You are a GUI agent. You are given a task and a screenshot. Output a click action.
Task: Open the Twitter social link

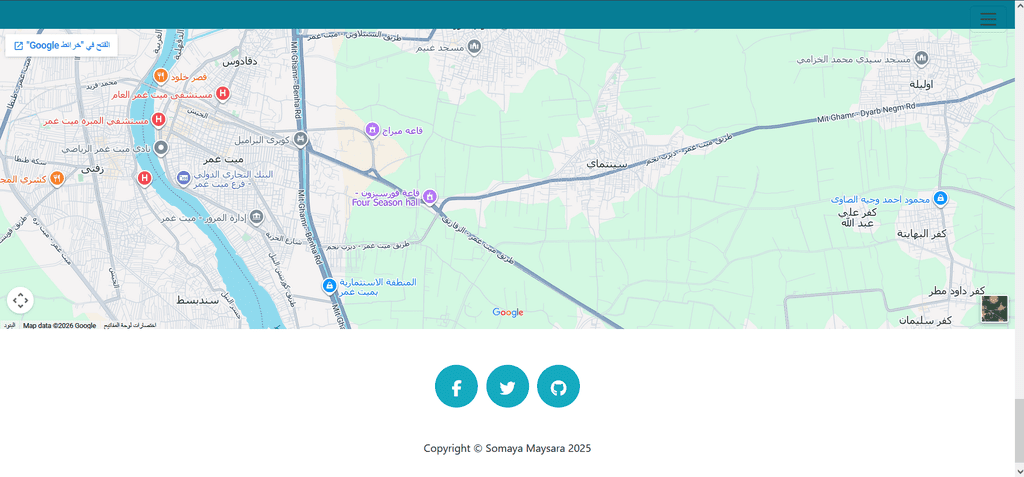click(x=507, y=386)
